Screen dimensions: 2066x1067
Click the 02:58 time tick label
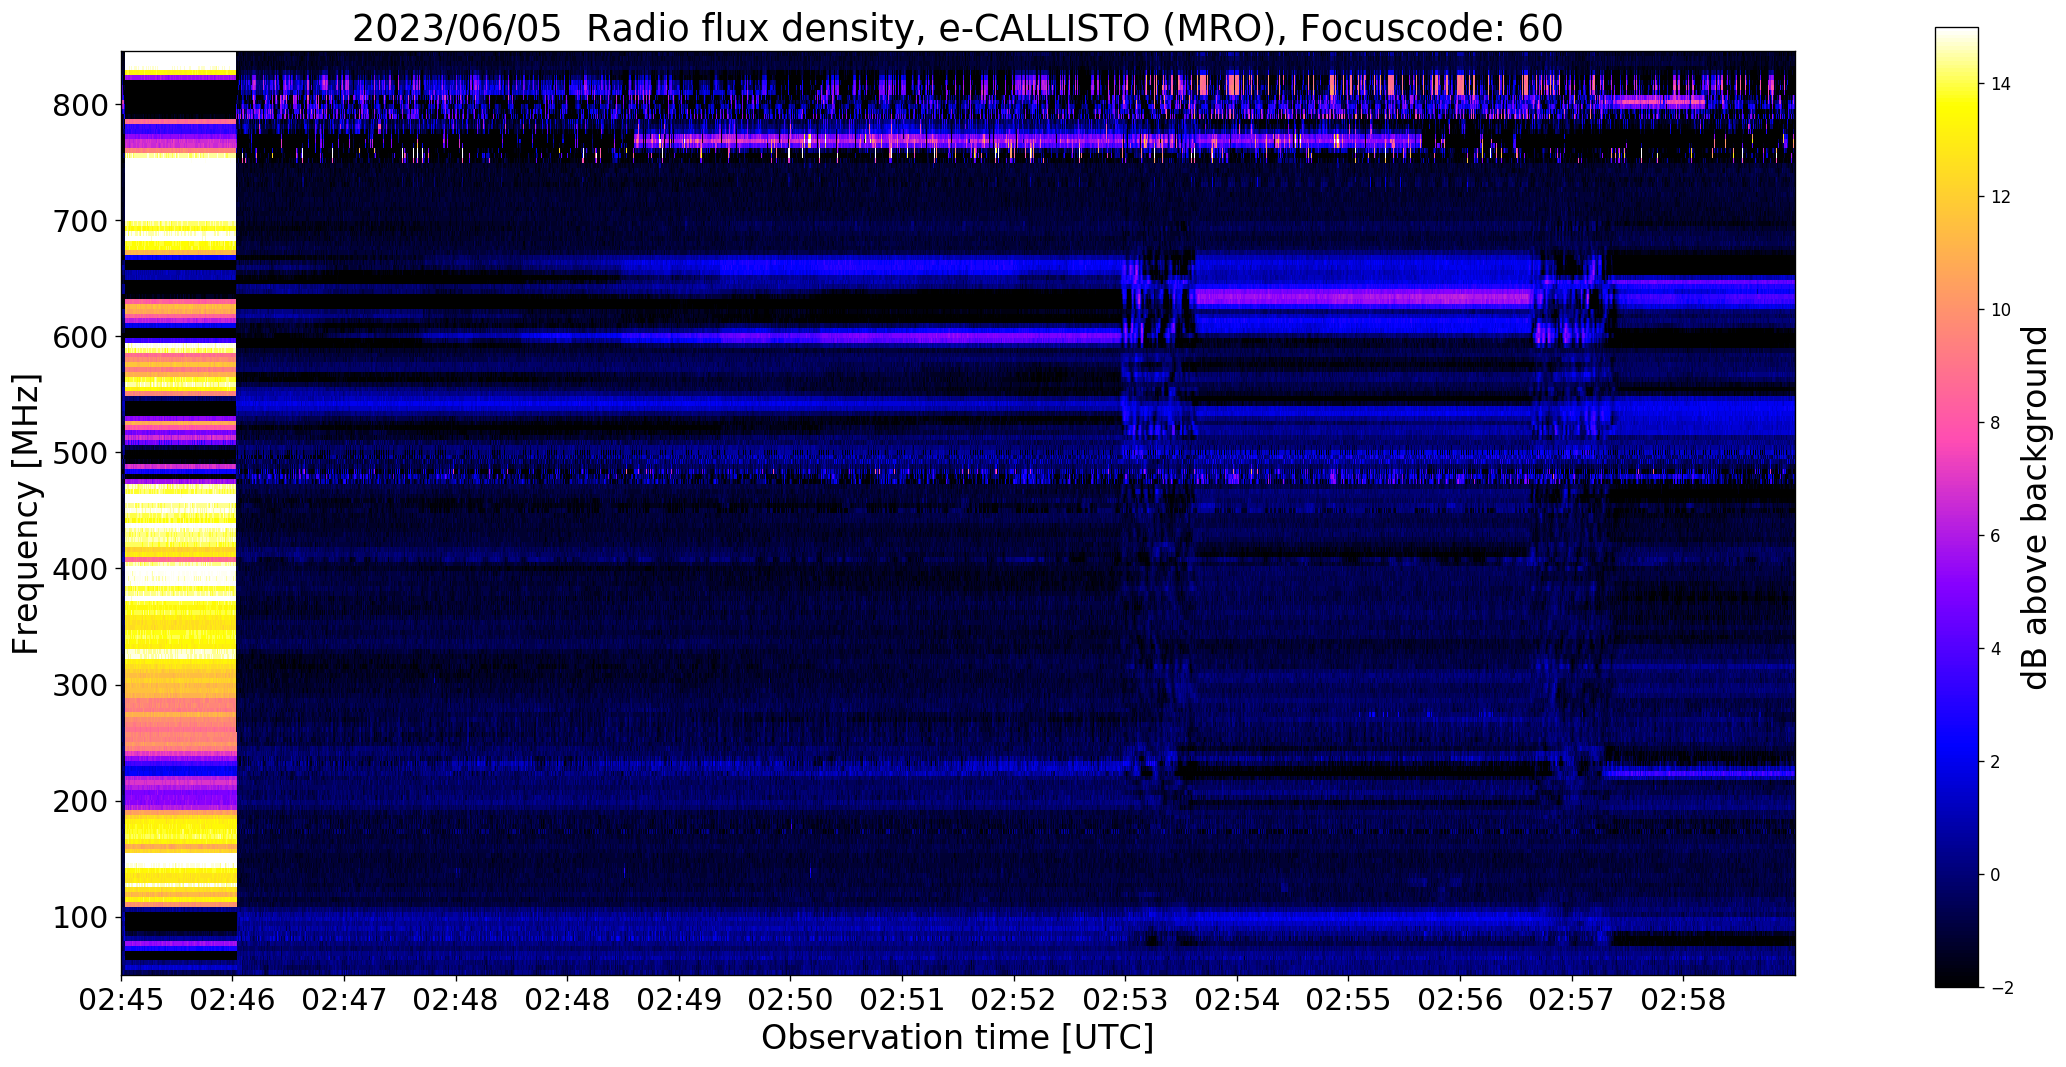[1683, 1000]
